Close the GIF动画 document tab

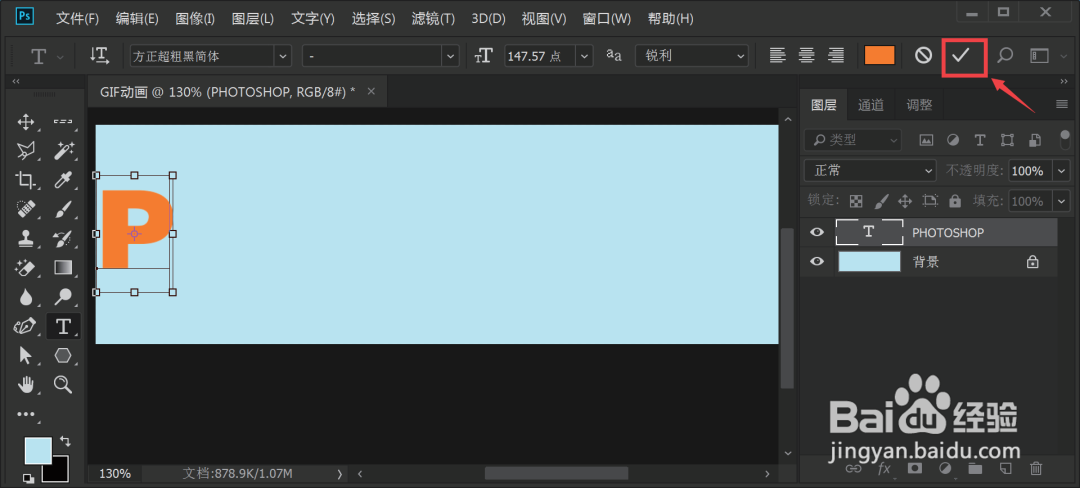tap(371, 92)
